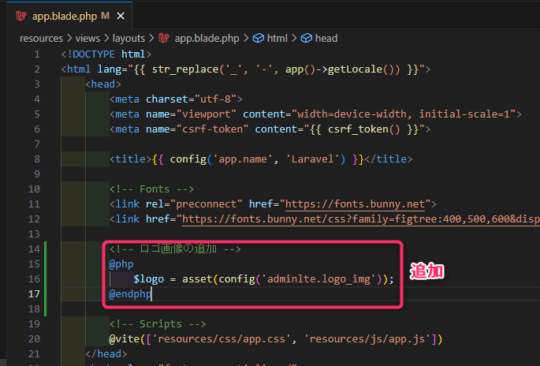Click the html symbol cube icon
This screenshot has height=366, width=540.
click(x=258, y=38)
